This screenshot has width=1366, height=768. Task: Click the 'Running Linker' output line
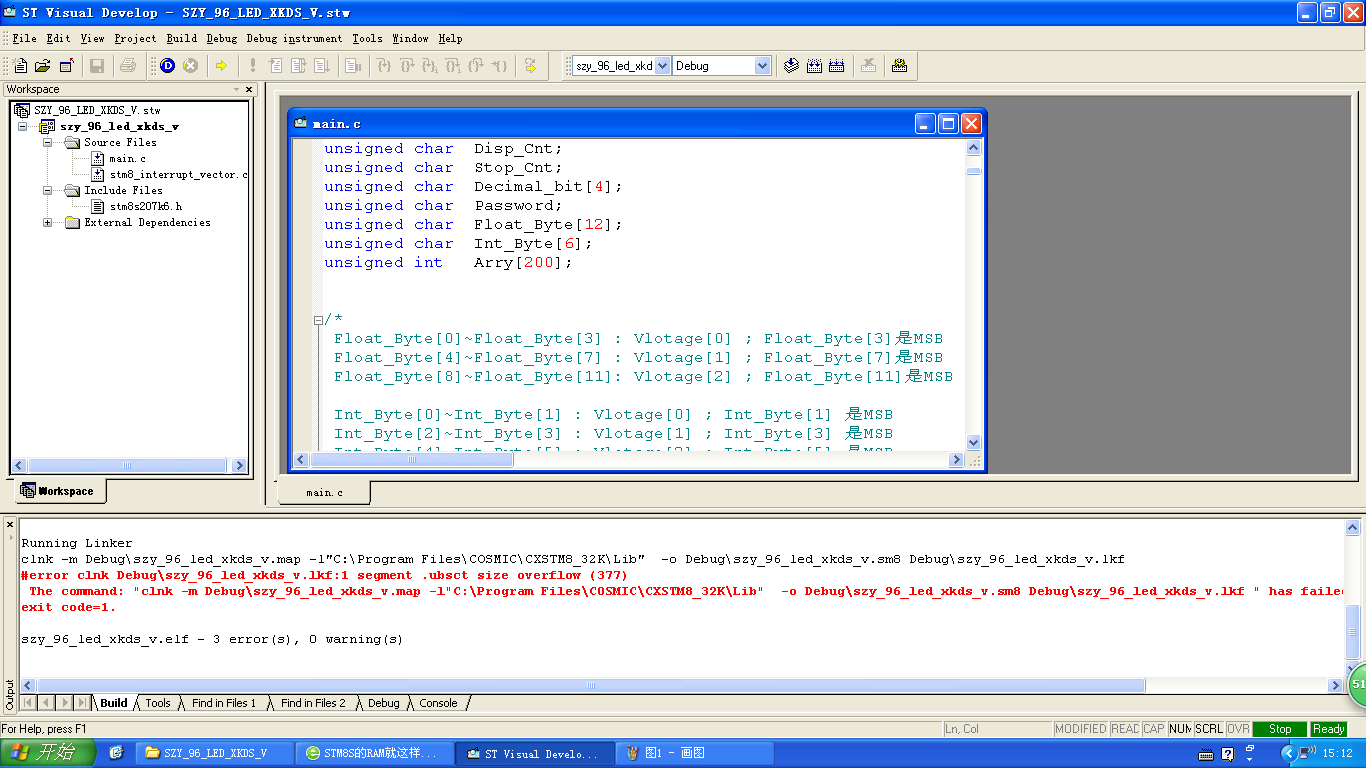click(77, 543)
